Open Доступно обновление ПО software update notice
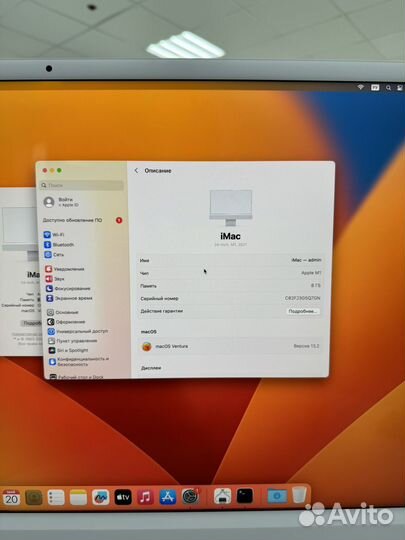 tap(82, 220)
